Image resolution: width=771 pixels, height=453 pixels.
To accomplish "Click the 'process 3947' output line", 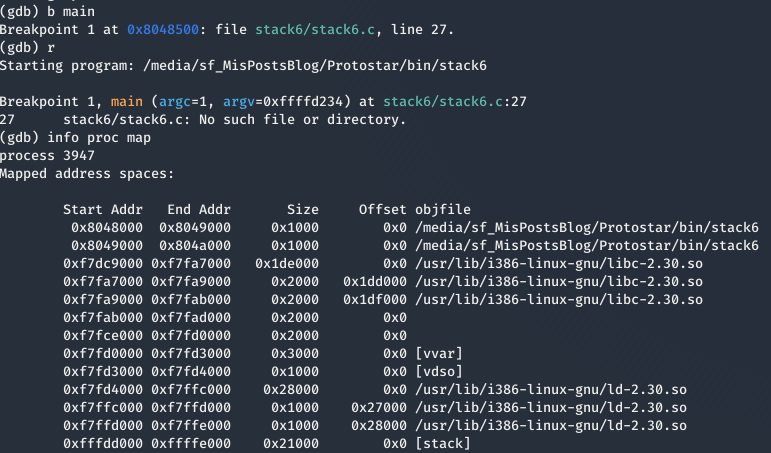I will 47,156.
